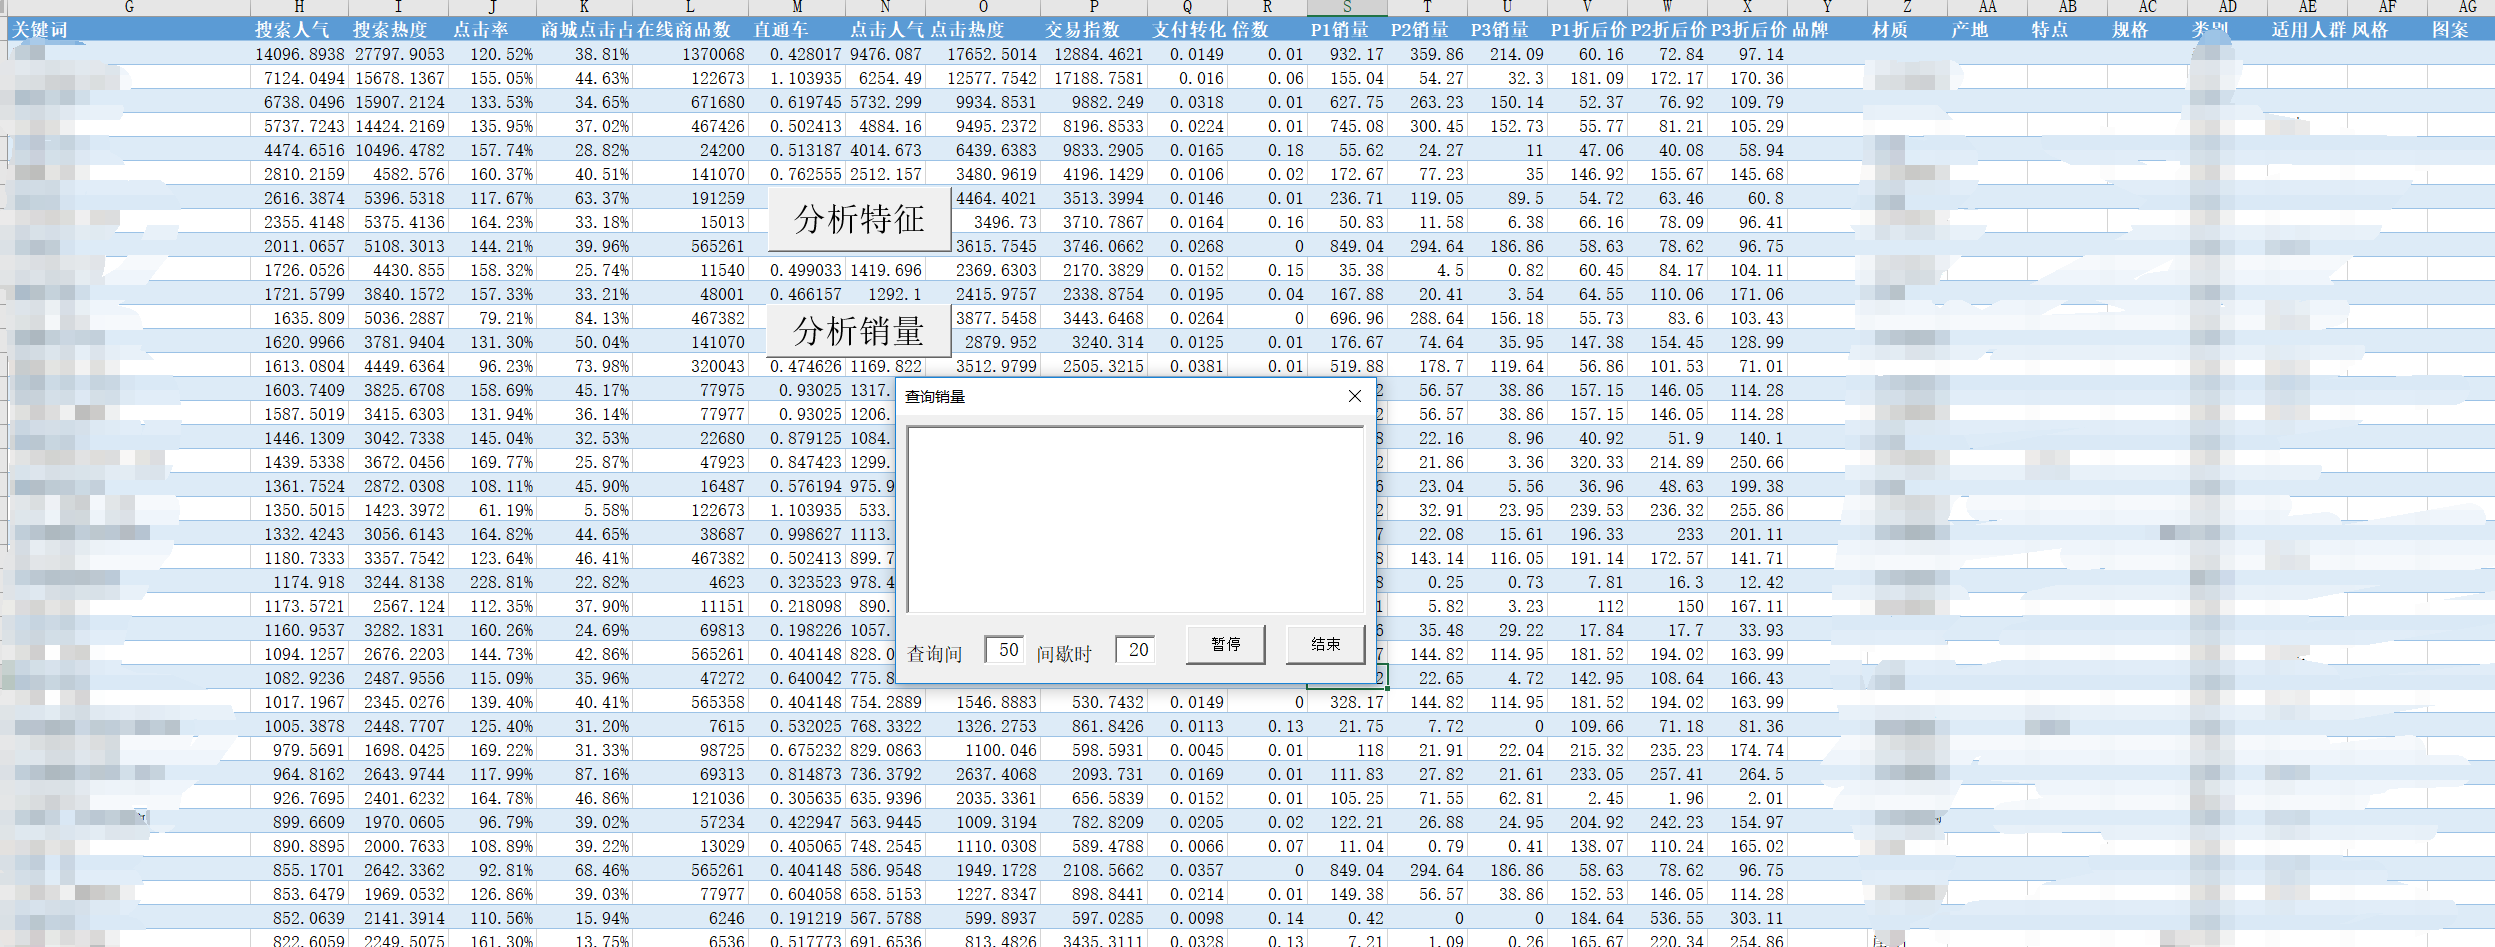Click 结束 in the 查询销量 dialog

(1325, 644)
